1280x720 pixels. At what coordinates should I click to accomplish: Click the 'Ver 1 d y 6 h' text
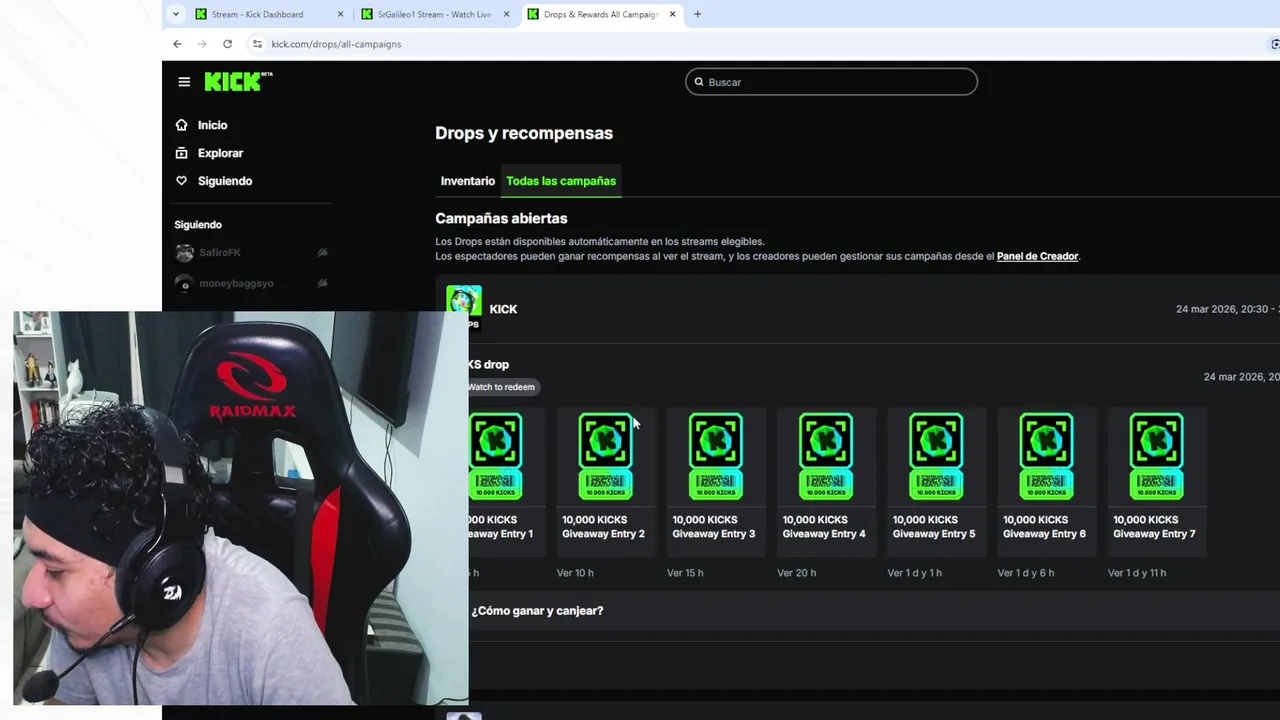(x=1025, y=573)
